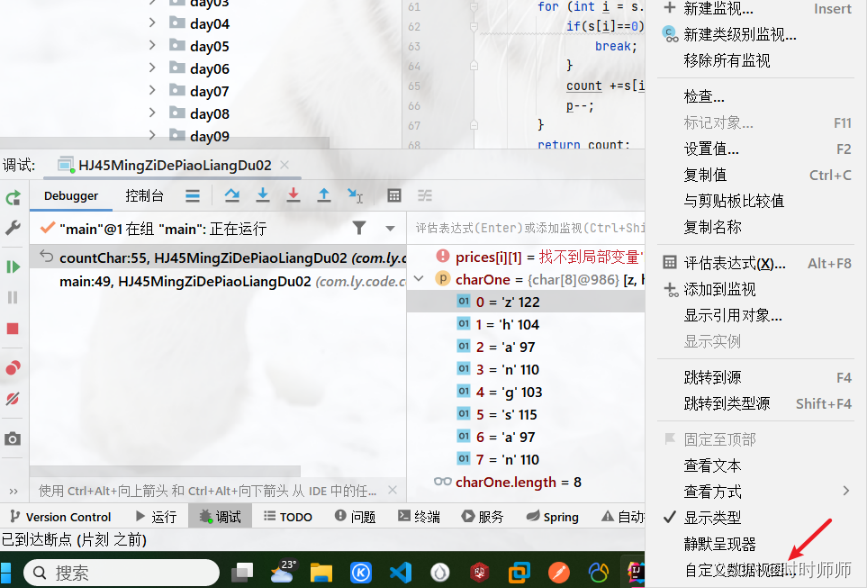Viewport: 867px width, 588px height.
Task: Open 查看方式 submenu arrow
Action: point(845,491)
